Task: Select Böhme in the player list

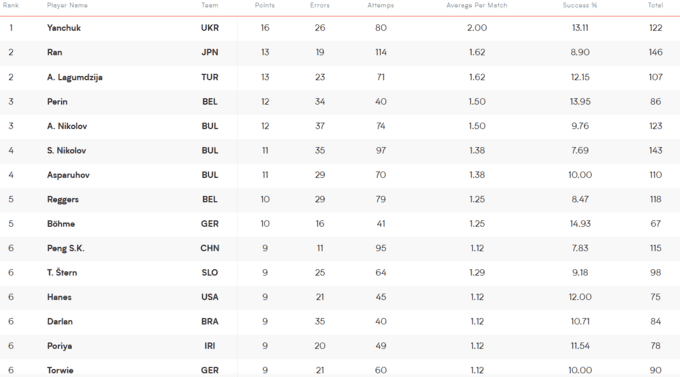Action: coord(61,224)
